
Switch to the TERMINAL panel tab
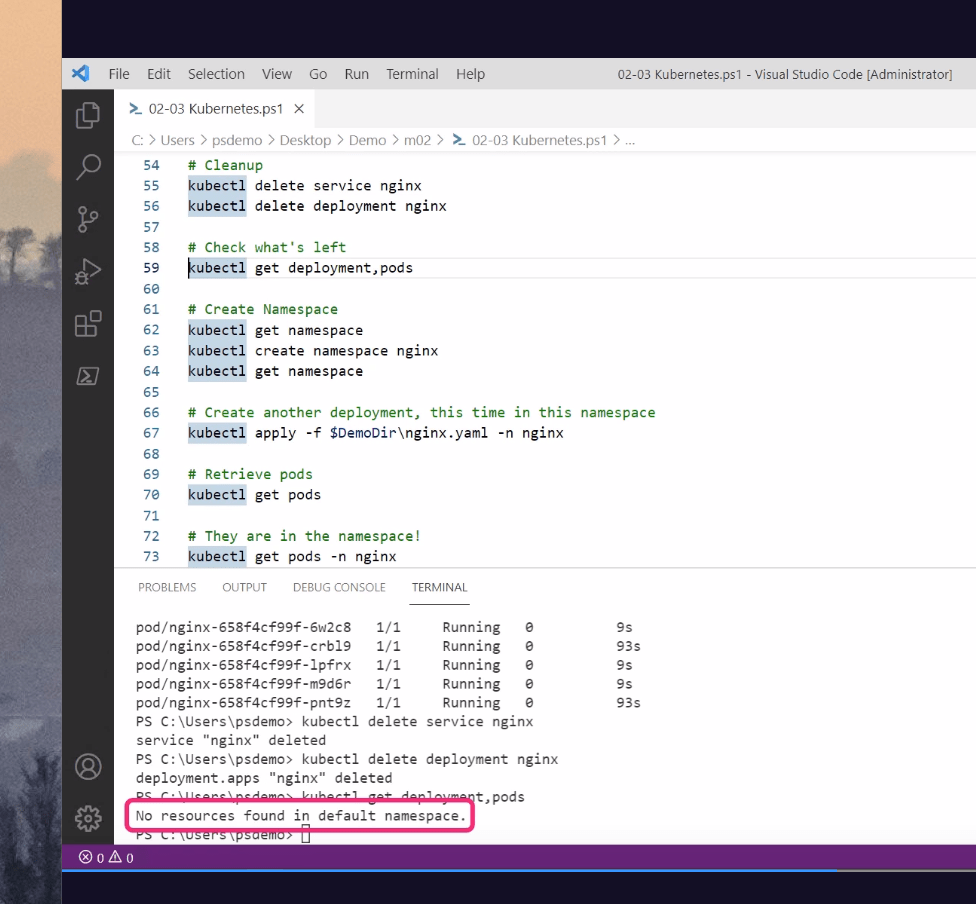click(x=439, y=587)
